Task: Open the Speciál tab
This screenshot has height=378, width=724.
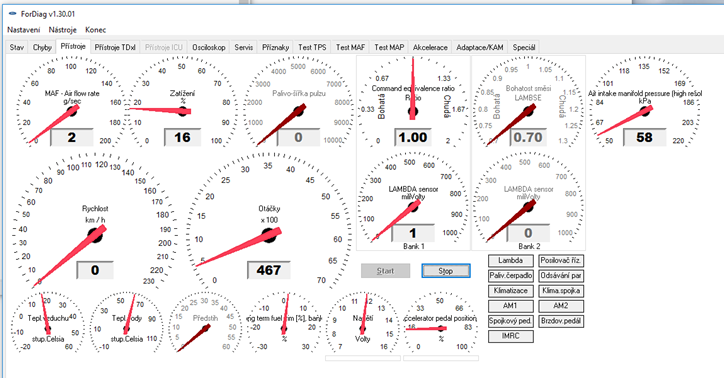Action: pyautogui.click(x=524, y=47)
